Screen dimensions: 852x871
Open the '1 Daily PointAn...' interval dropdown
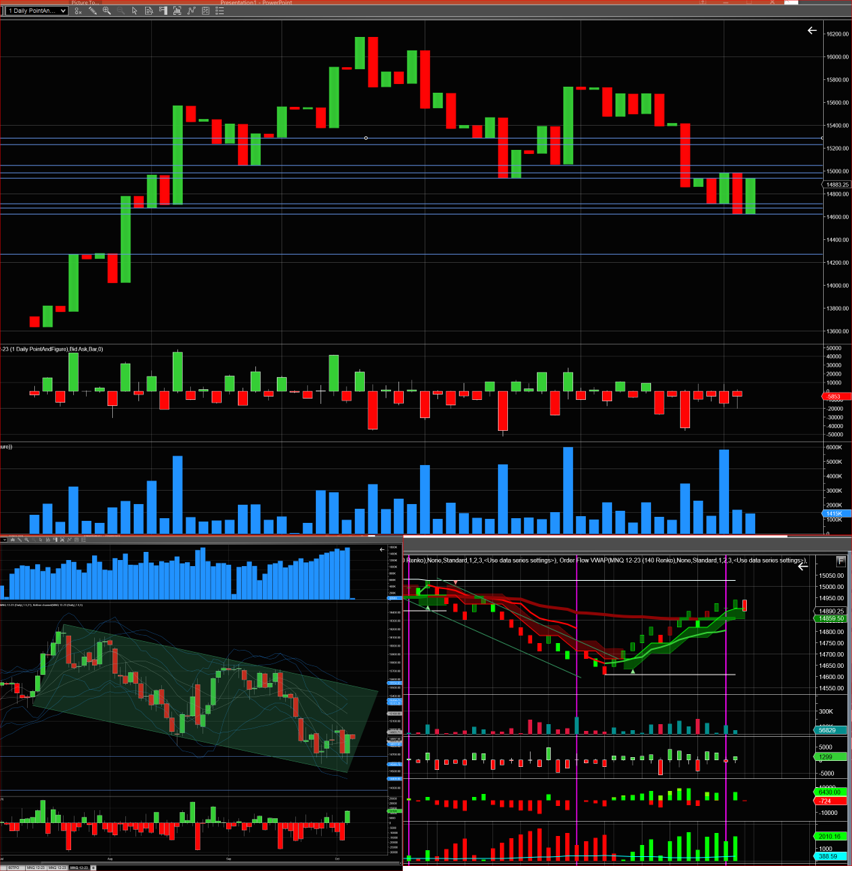tap(36, 11)
